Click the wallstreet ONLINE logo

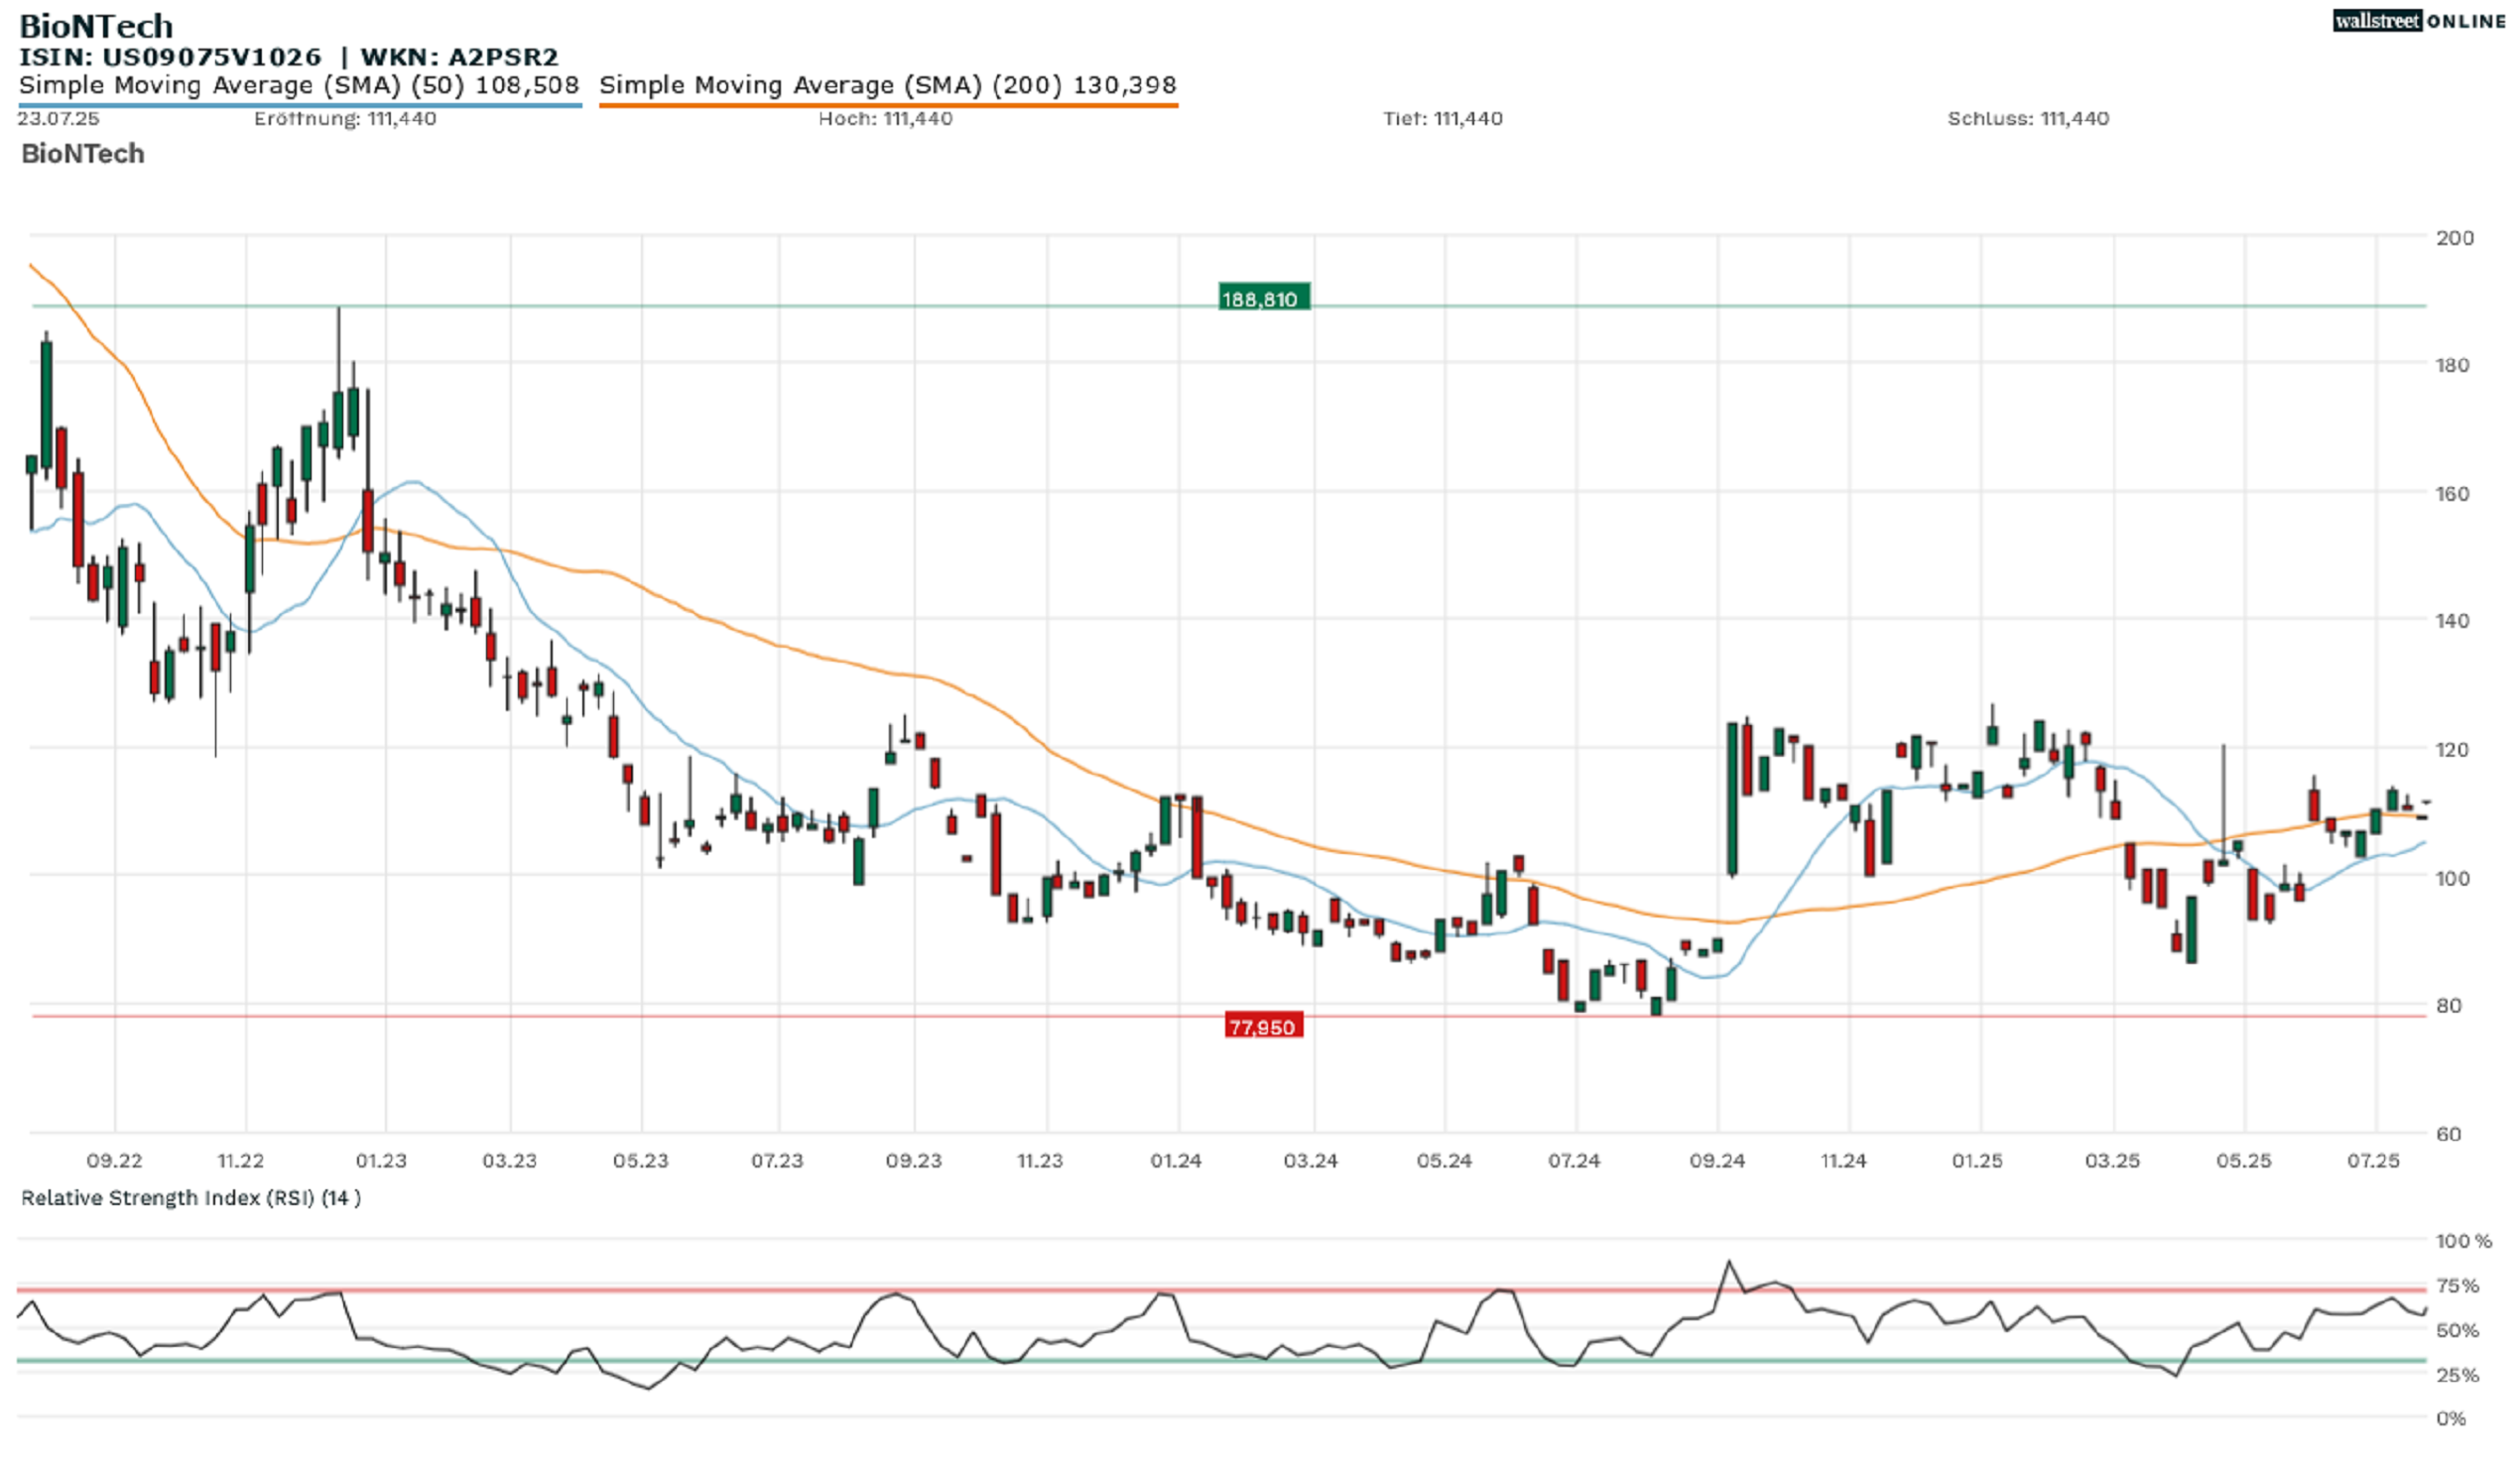(2418, 21)
